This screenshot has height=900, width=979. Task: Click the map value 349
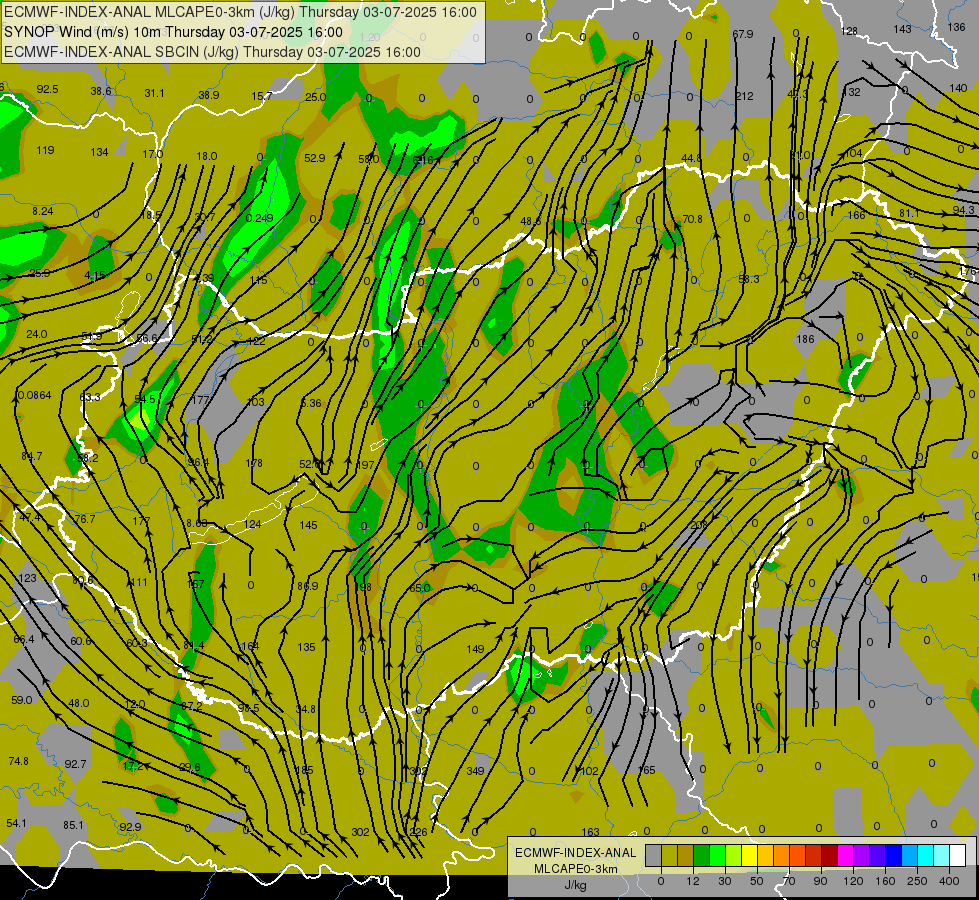click(x=475, y=771)
